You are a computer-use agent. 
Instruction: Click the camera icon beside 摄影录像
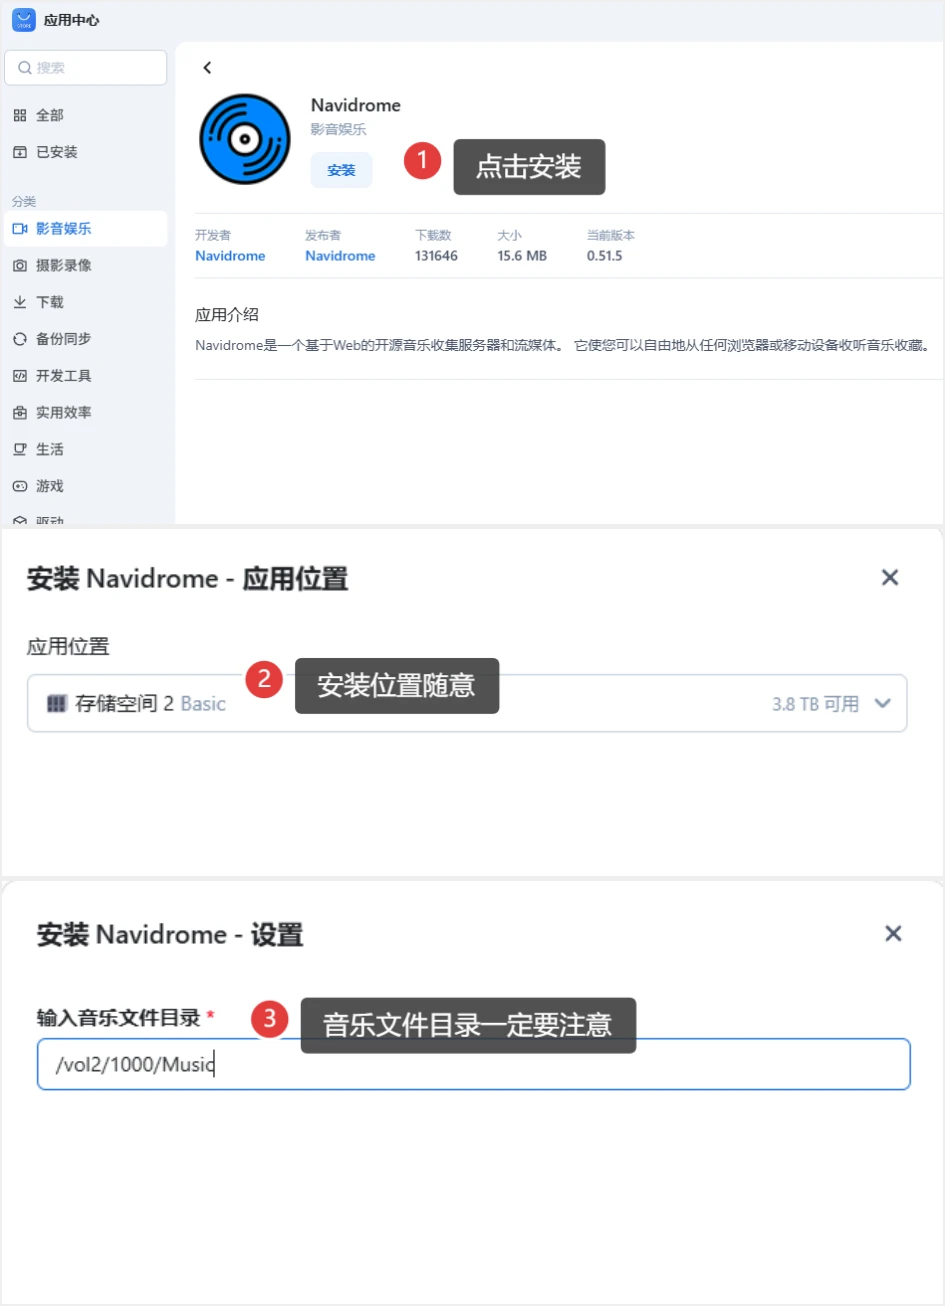click(x=20, y=265)
